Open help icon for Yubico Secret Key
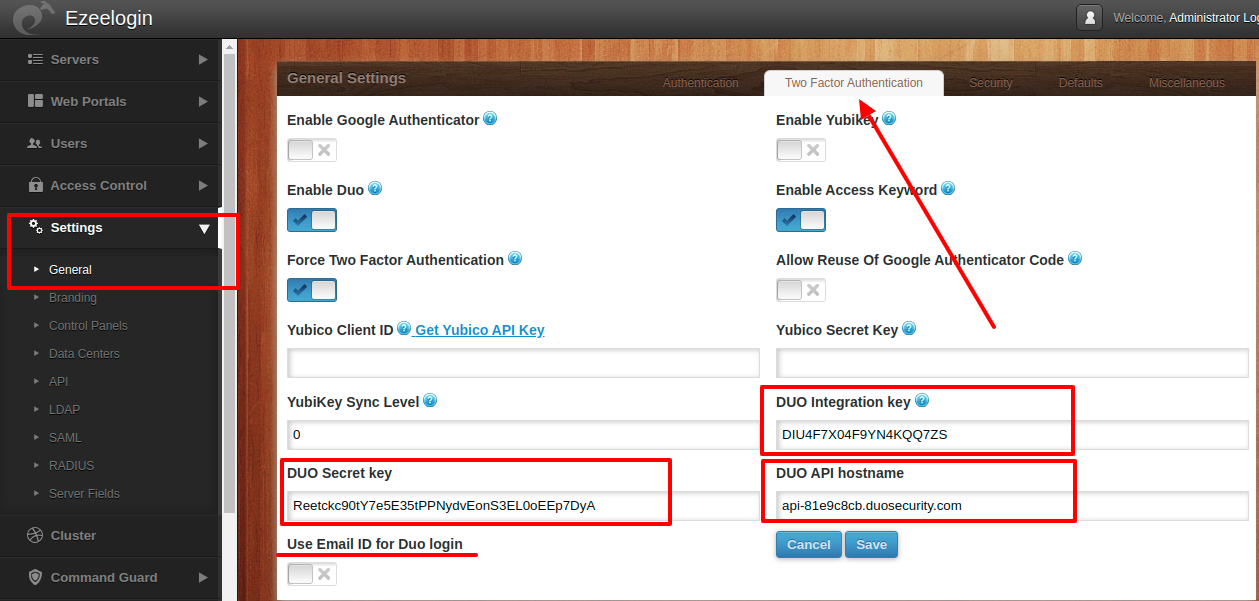This screenshot has width=1259, height=601. (909, 328)
